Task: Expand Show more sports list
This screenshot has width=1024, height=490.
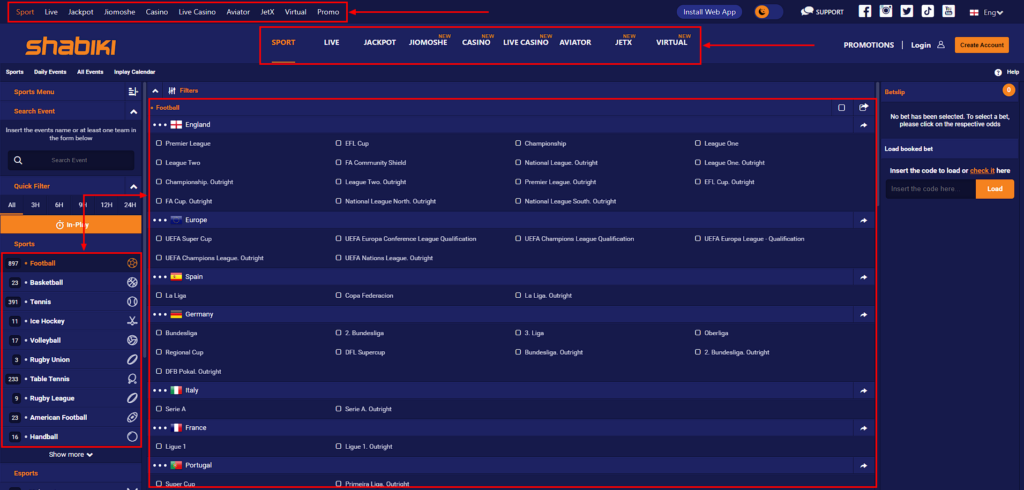Action: click(71, 455)
